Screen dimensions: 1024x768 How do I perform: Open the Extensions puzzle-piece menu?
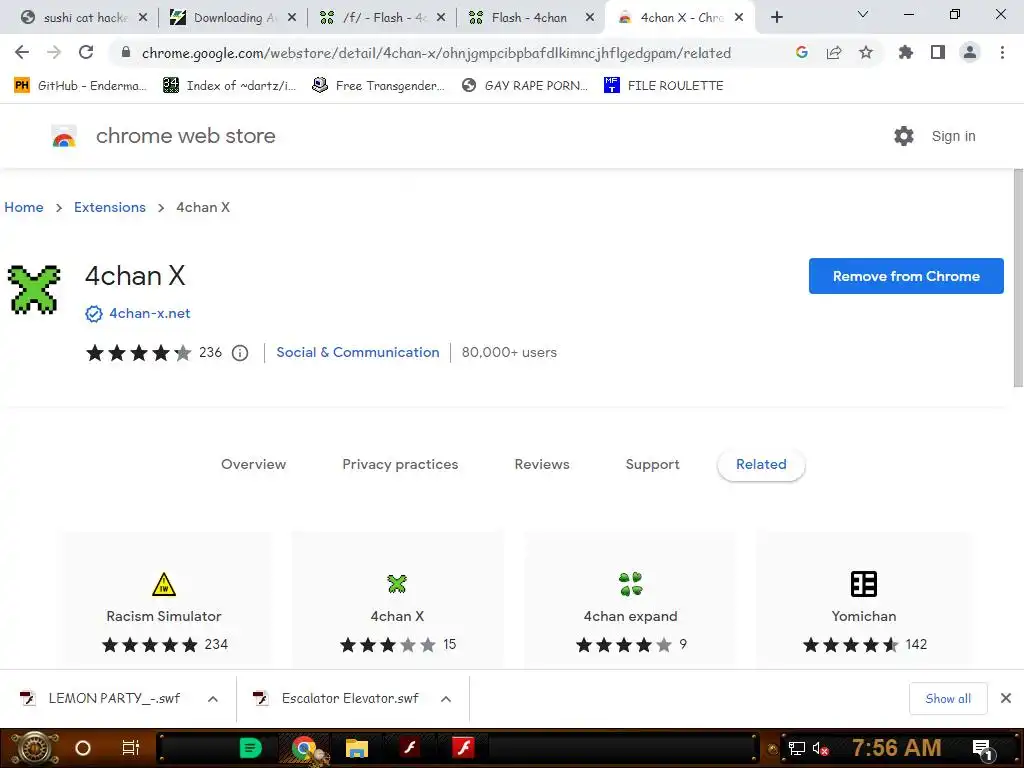pos(905,52)
